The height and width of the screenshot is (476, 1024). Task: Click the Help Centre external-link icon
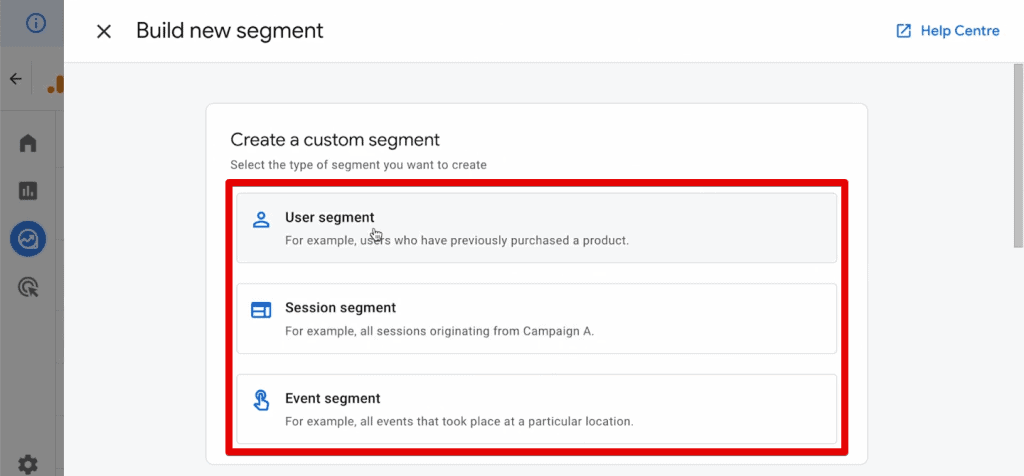[x=903, y=31]
